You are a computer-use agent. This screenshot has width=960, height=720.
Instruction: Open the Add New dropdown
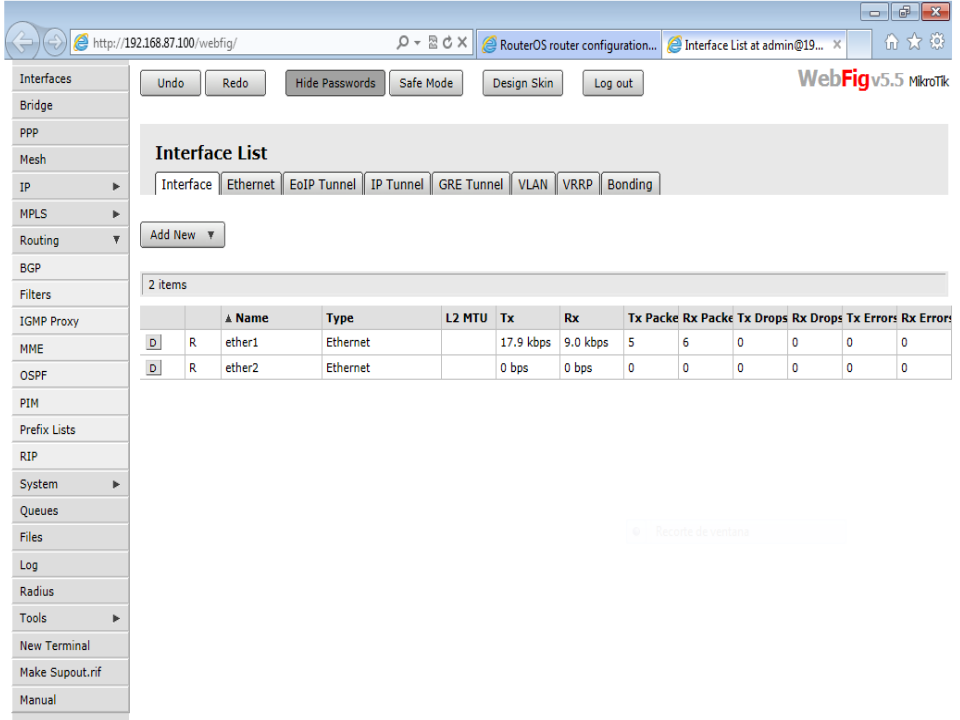[x=182, y=235]
